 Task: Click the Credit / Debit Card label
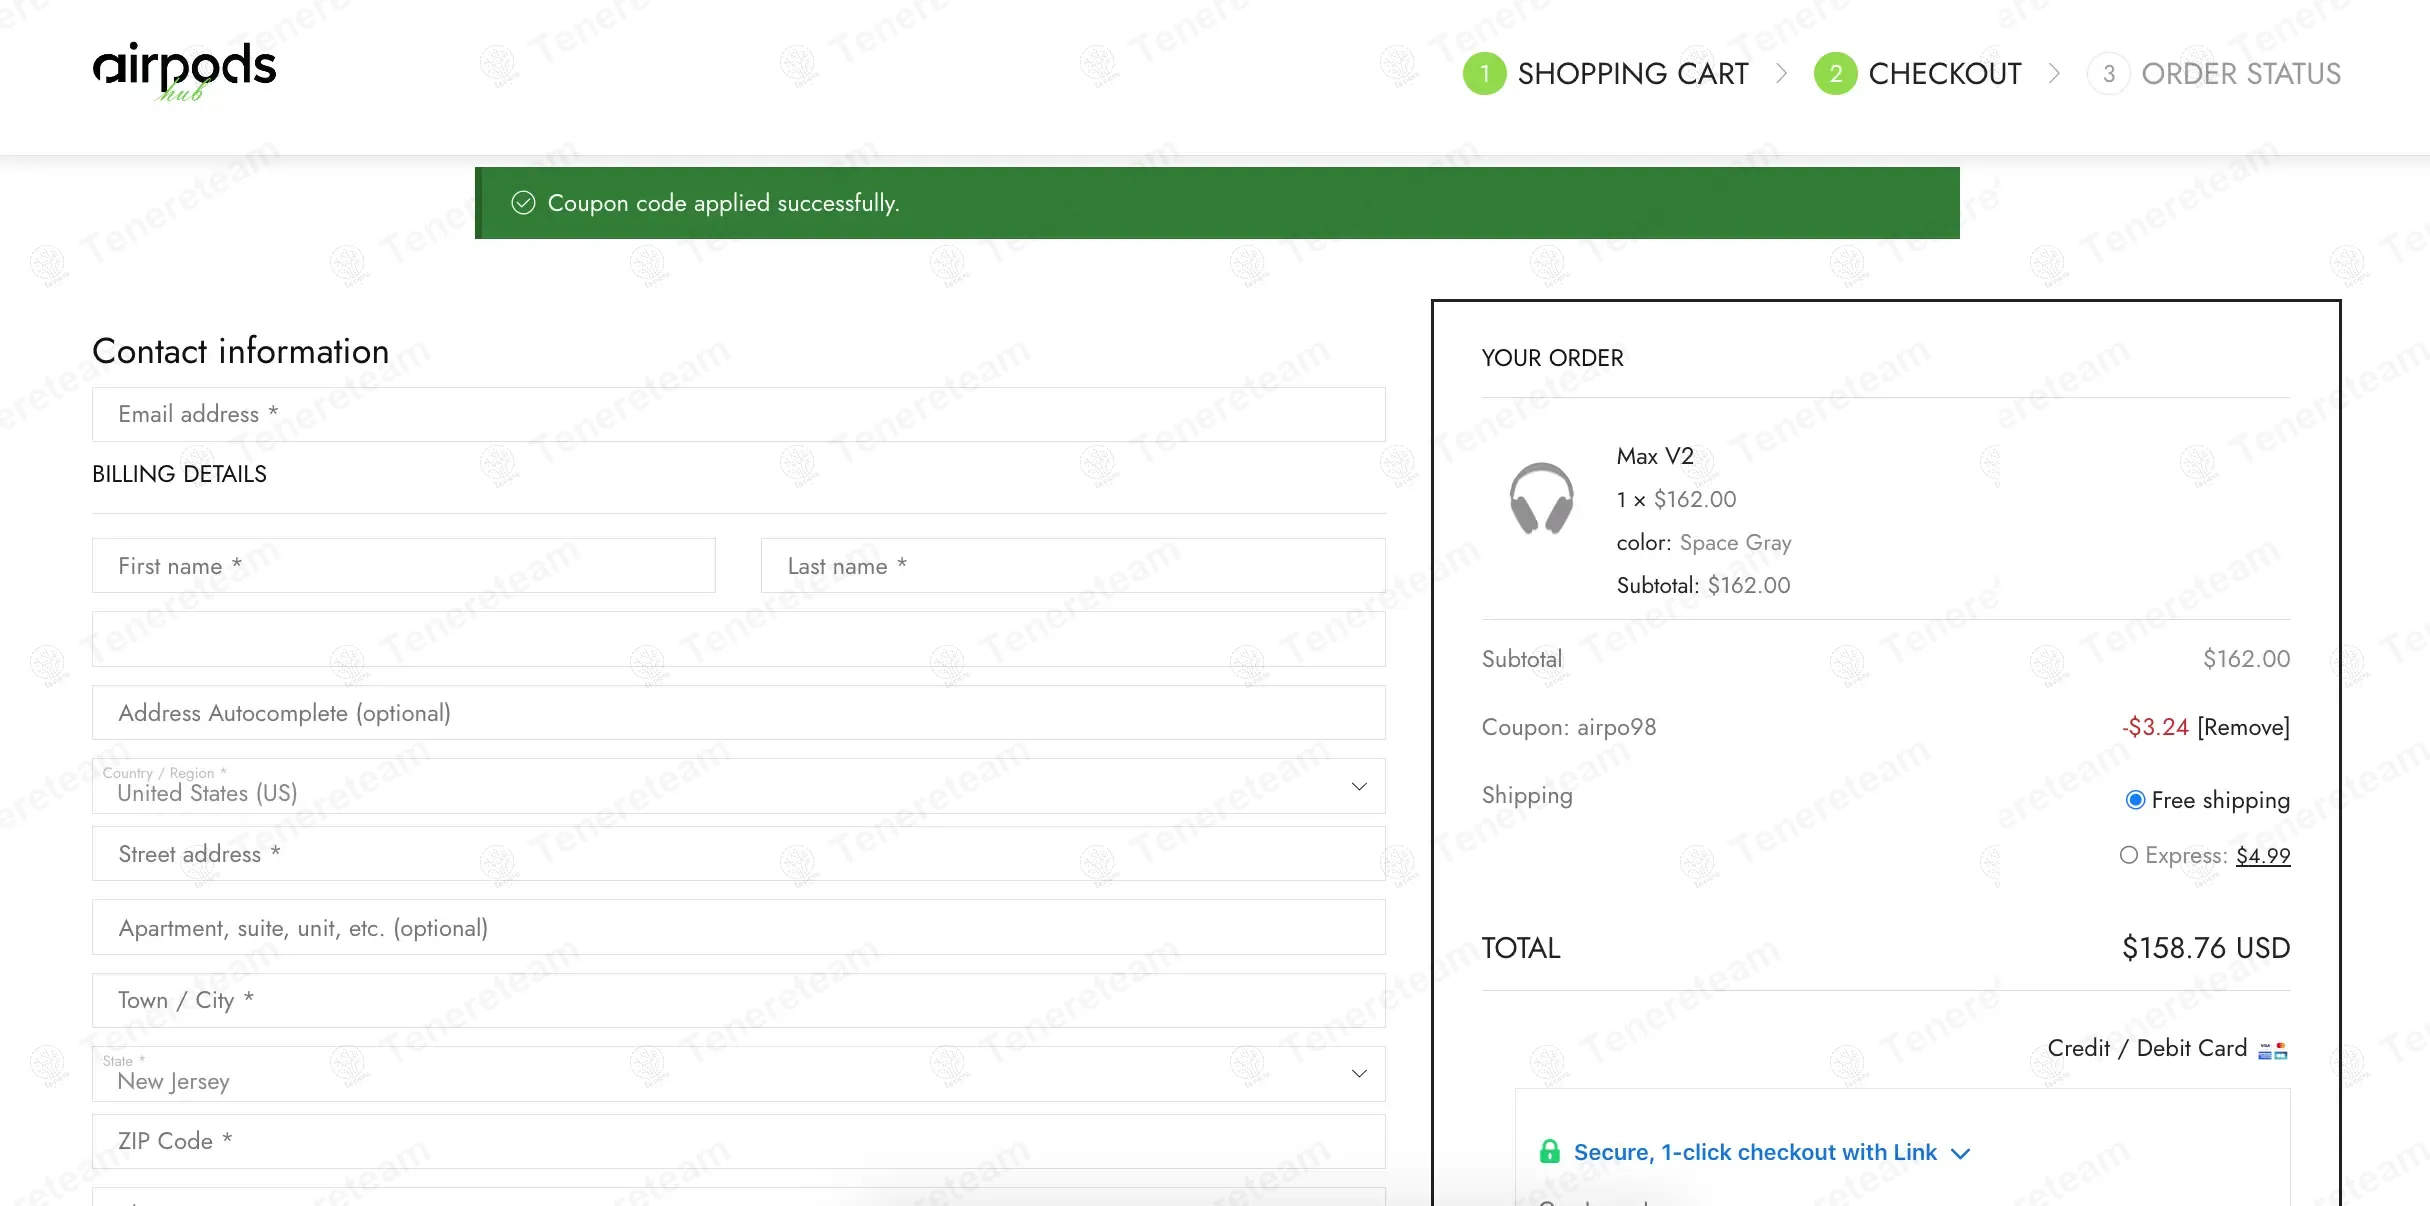point(2147,1048)
